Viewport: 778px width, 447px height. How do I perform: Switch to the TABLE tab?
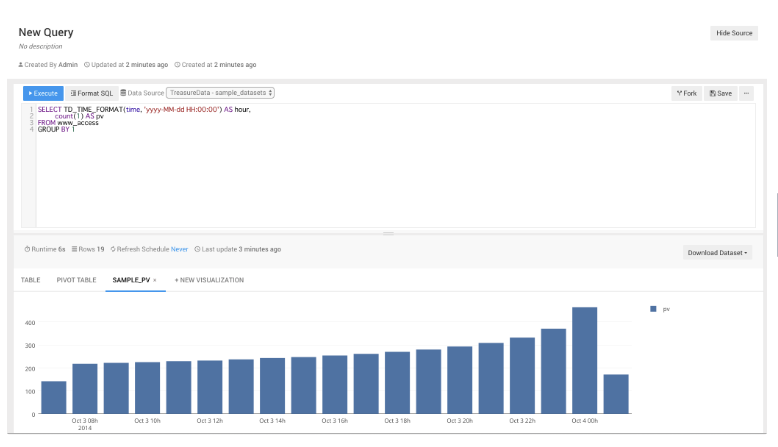click(31, 280)
